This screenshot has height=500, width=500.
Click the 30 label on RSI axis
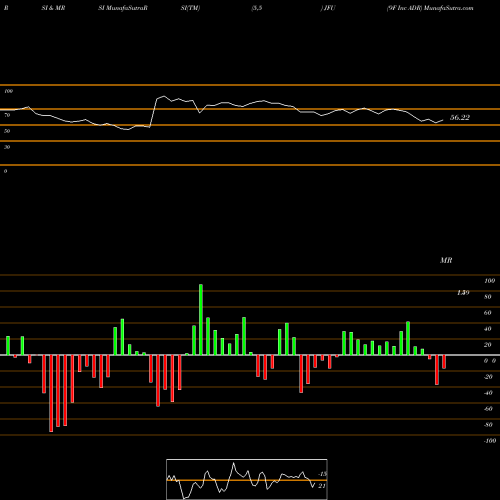pyautogui.click(x=7, y=147)
